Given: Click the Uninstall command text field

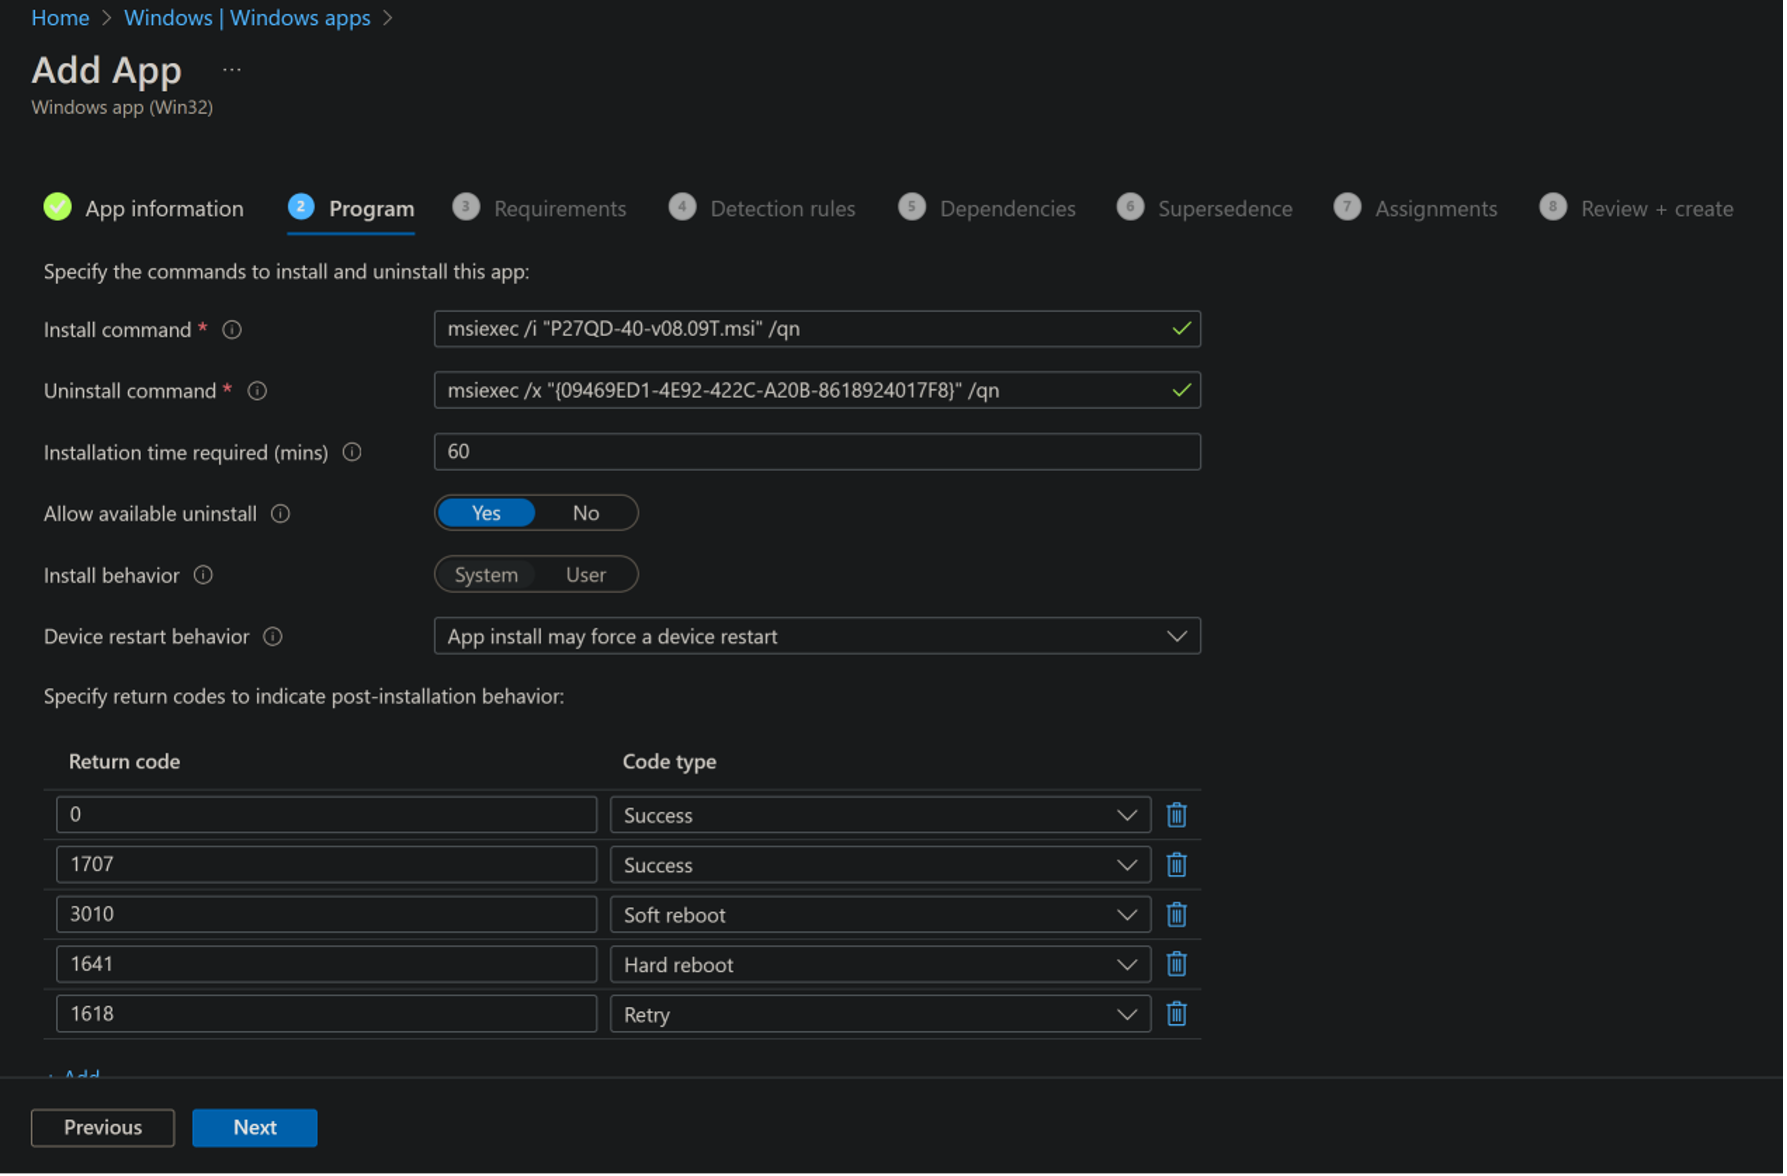Looking at the screenshot, I should coord(800,391).
